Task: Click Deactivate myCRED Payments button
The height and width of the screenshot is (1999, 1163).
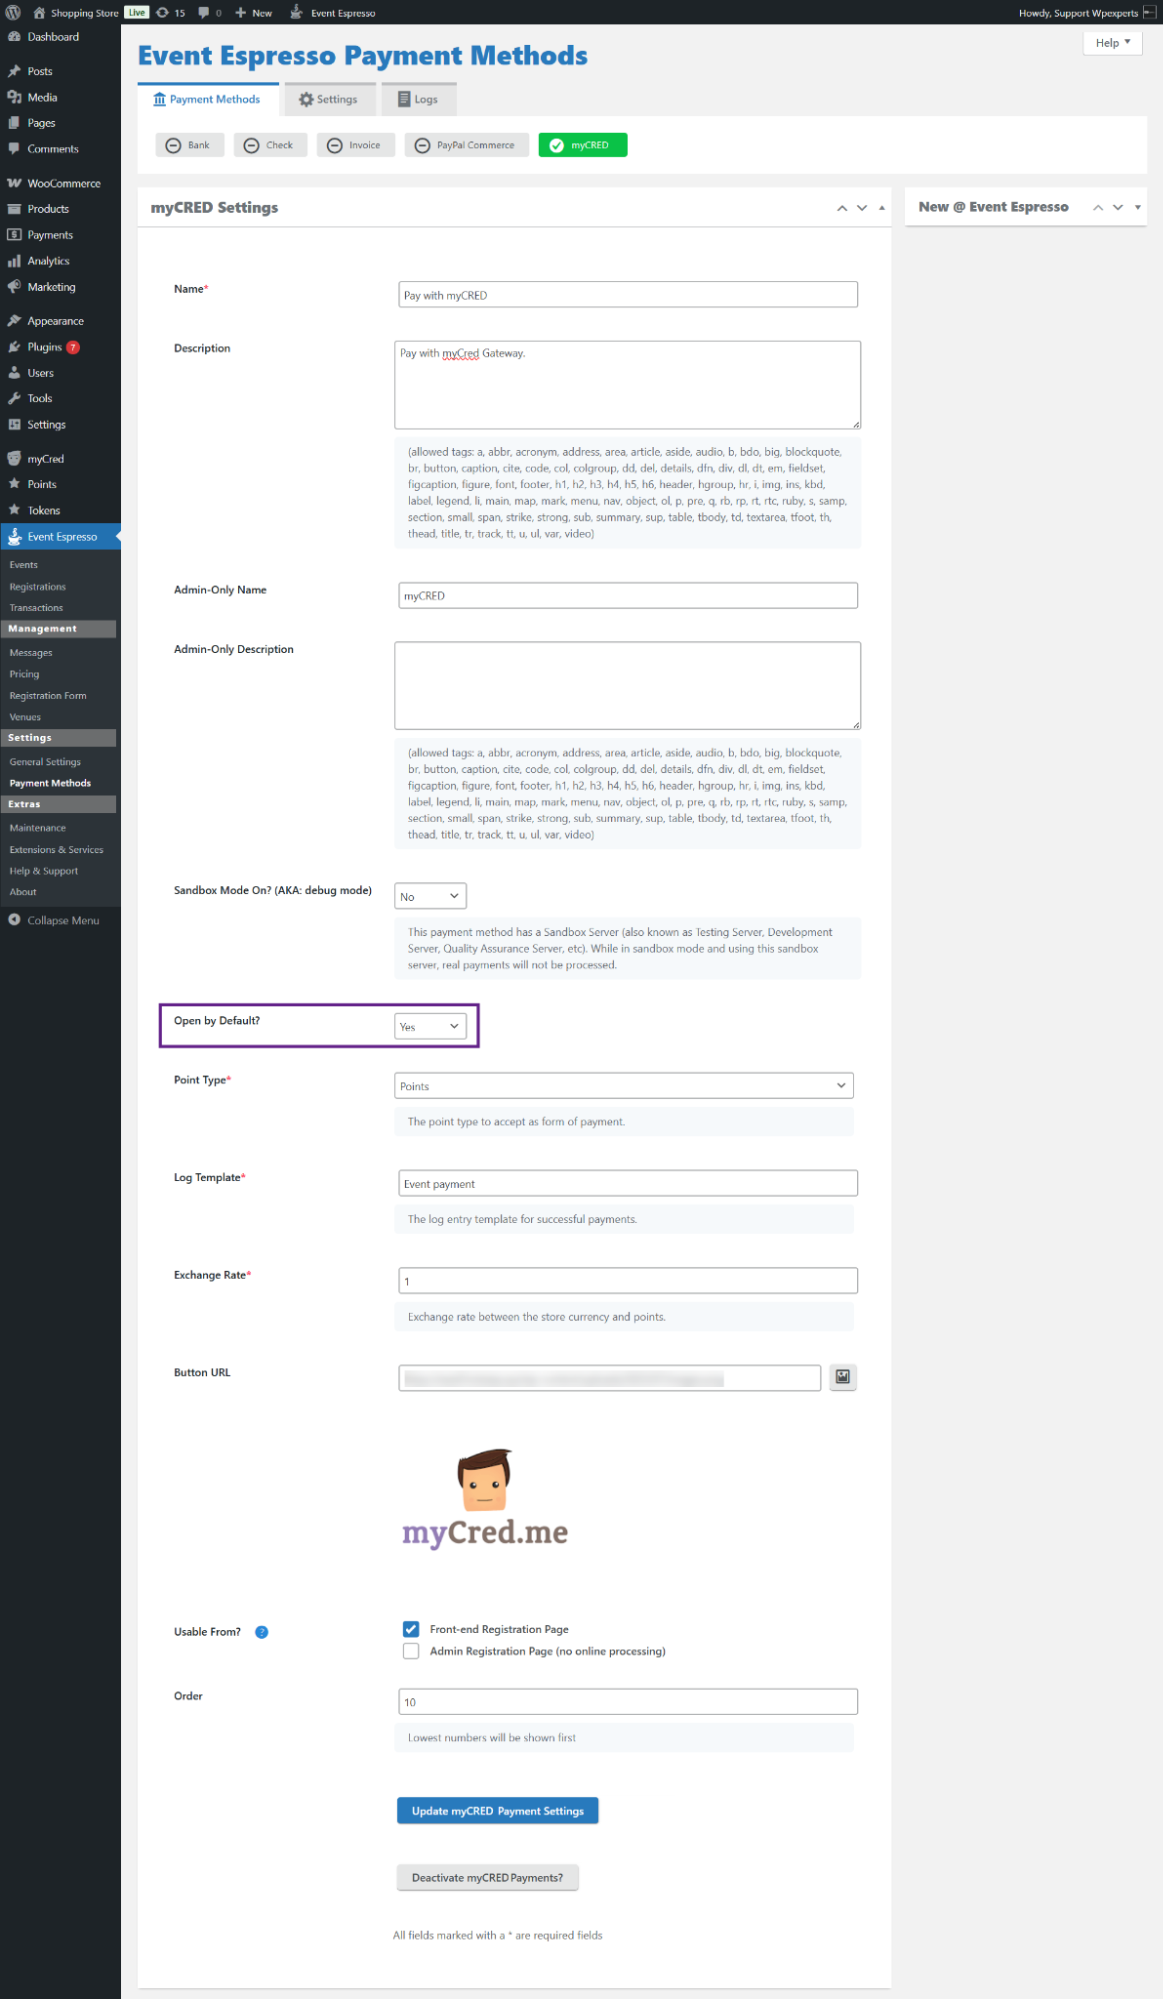Action: pos(487,1878)
